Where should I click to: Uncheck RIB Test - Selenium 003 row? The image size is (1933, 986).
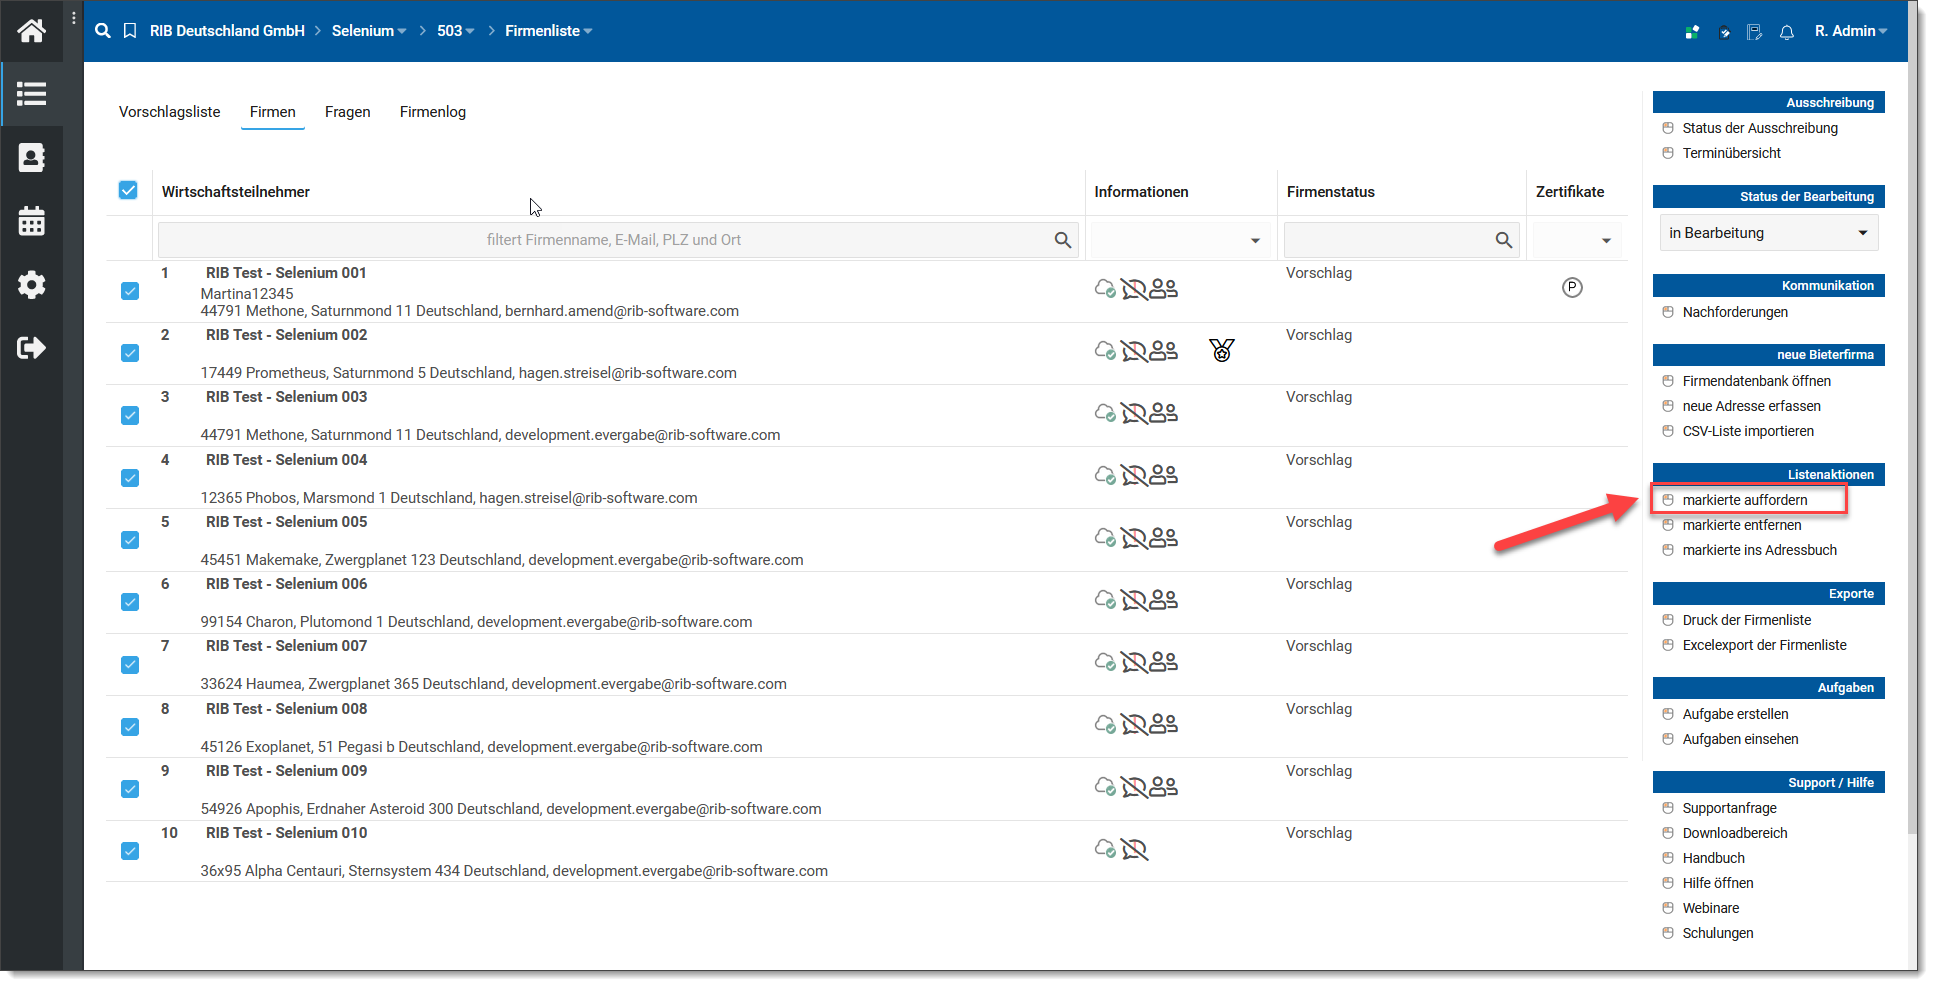tap(130, 415)
